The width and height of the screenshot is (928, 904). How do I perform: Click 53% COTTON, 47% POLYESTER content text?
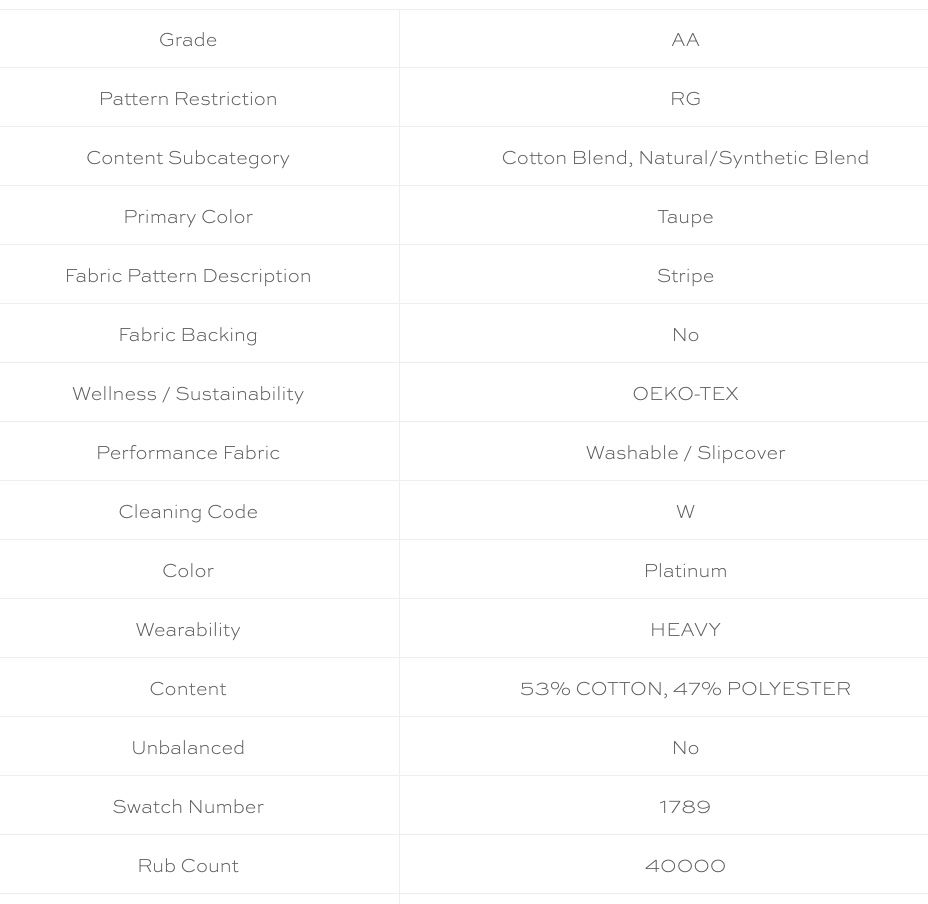click(685, 689)
